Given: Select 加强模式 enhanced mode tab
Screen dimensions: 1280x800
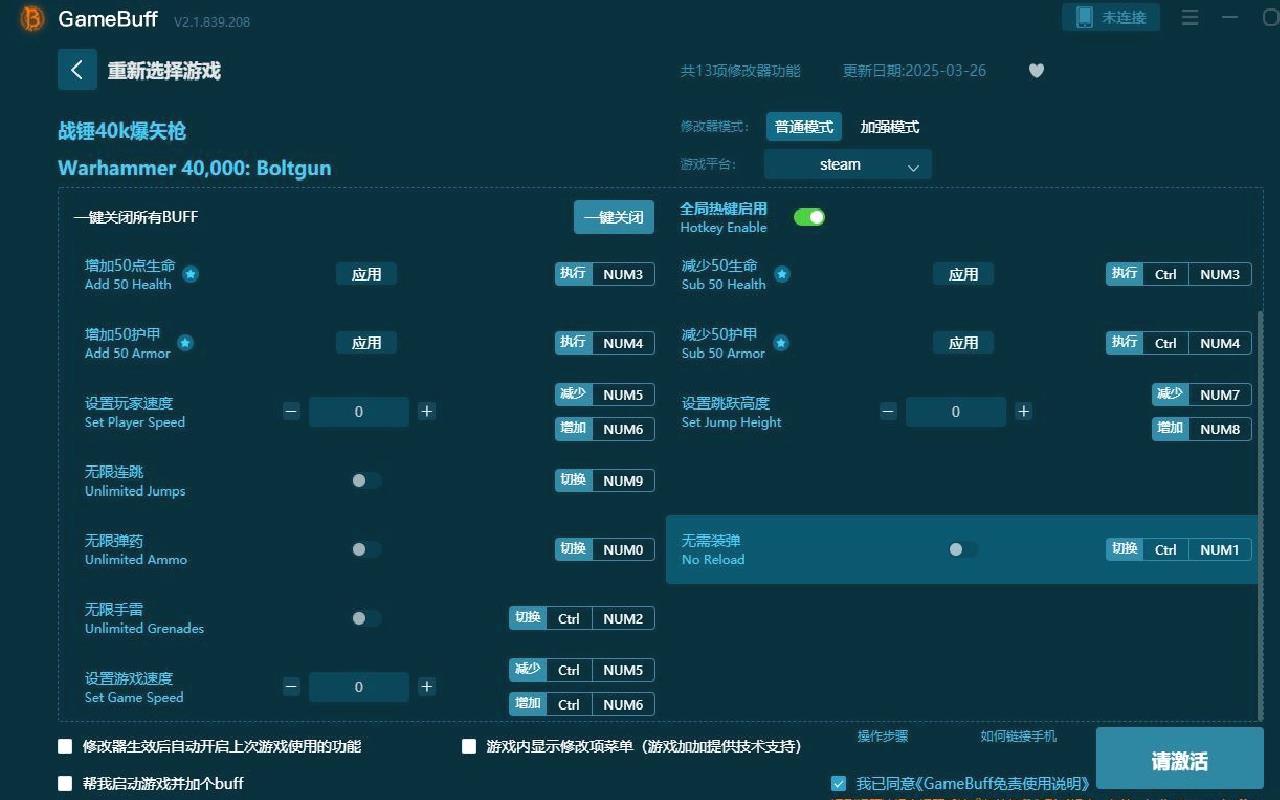Looking at the screenshot, I should pos(890,127).
